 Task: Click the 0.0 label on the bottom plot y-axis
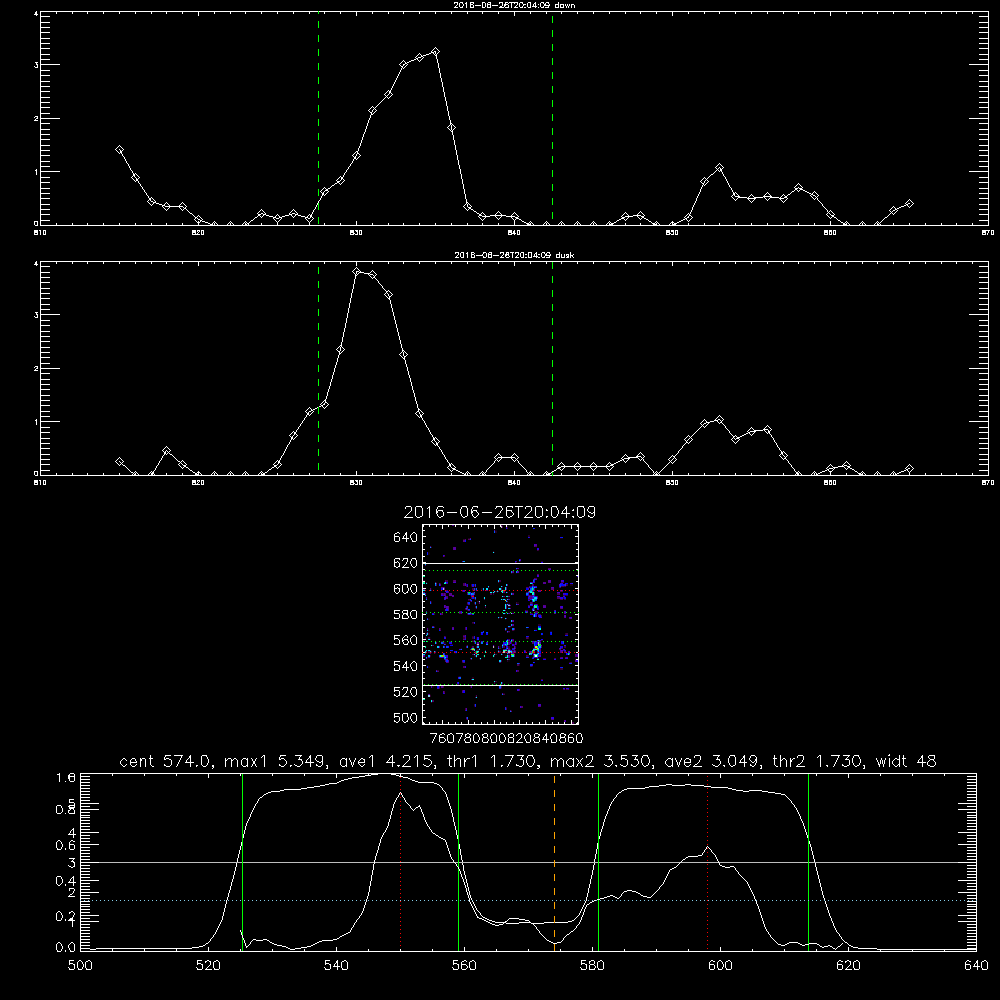(x=66, y=948)
